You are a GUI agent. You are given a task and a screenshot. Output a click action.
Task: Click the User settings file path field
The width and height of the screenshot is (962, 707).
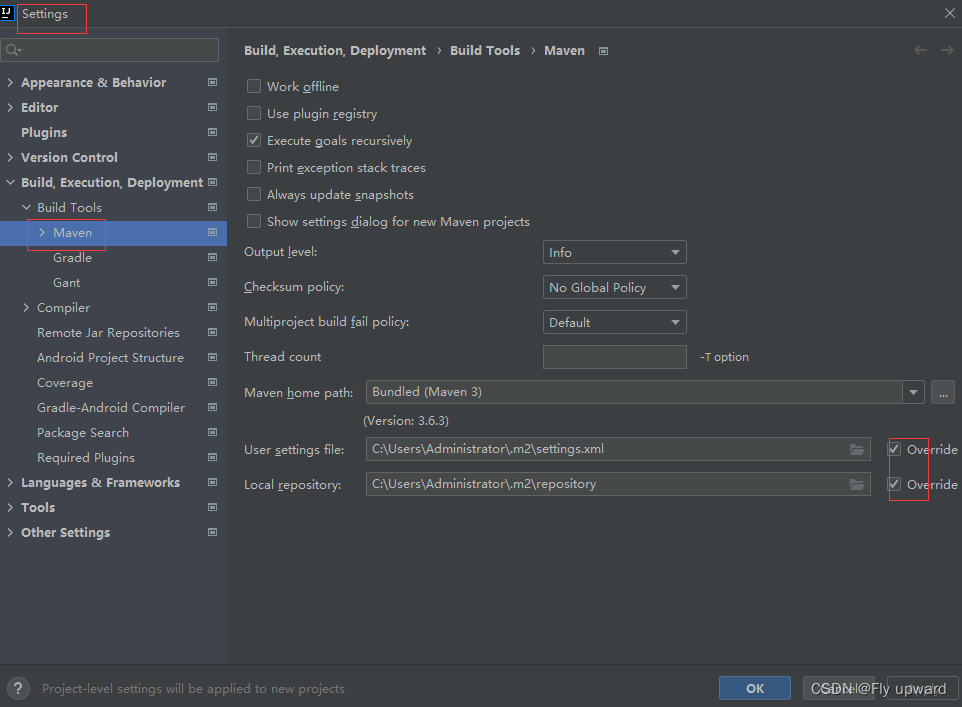pos(618,449)
